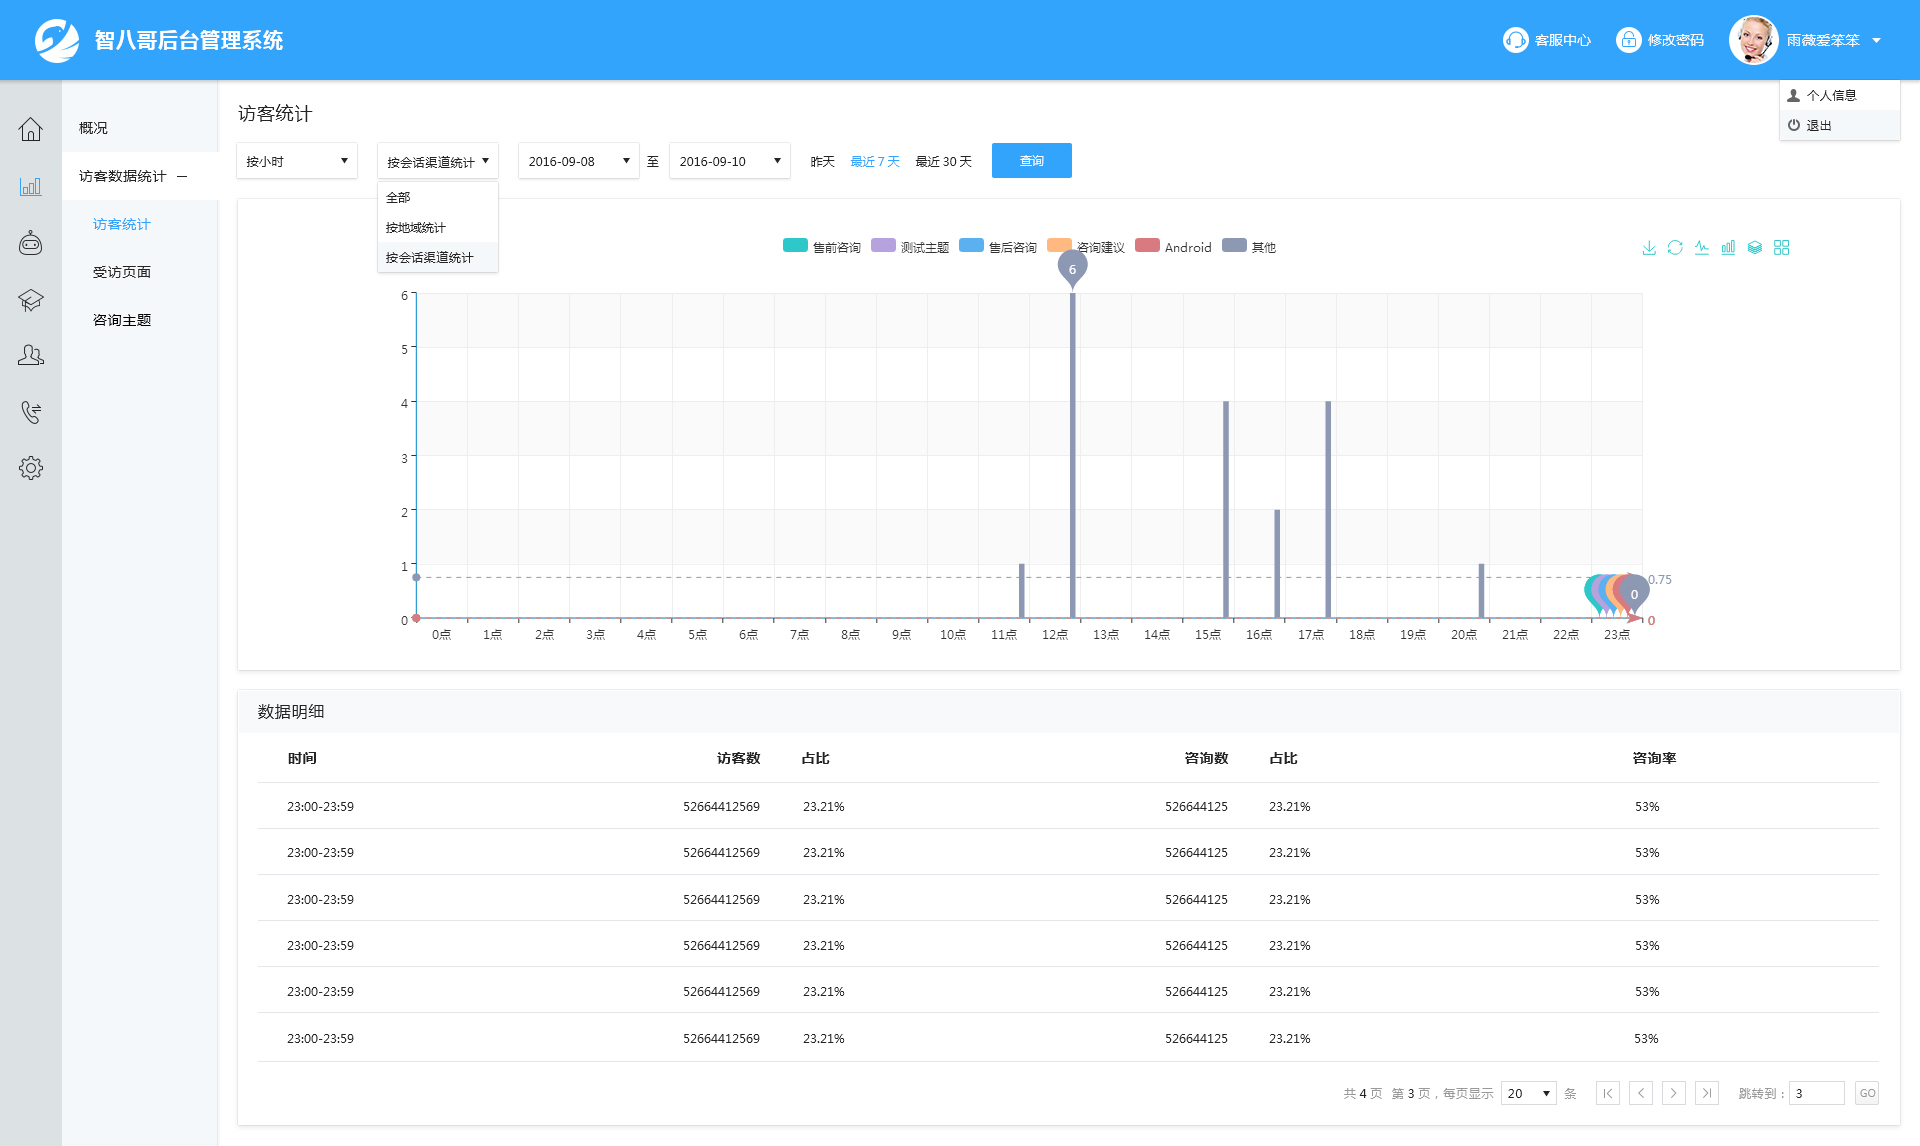Click the 咨询率 column header
Image resolution: width=1920 pixels, height=1146 pixels.
click(1654, 758)
